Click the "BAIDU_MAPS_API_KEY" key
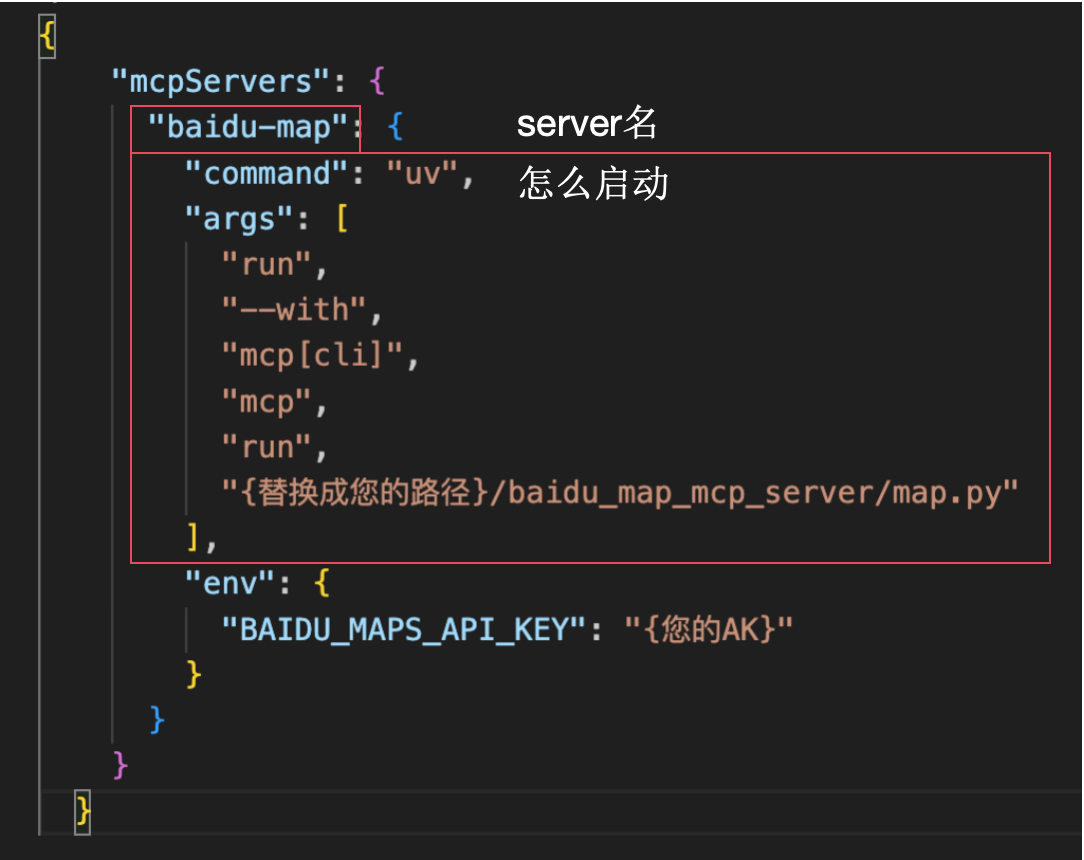Viewport: 1084px width, 860px height. (x=404, y=629)
